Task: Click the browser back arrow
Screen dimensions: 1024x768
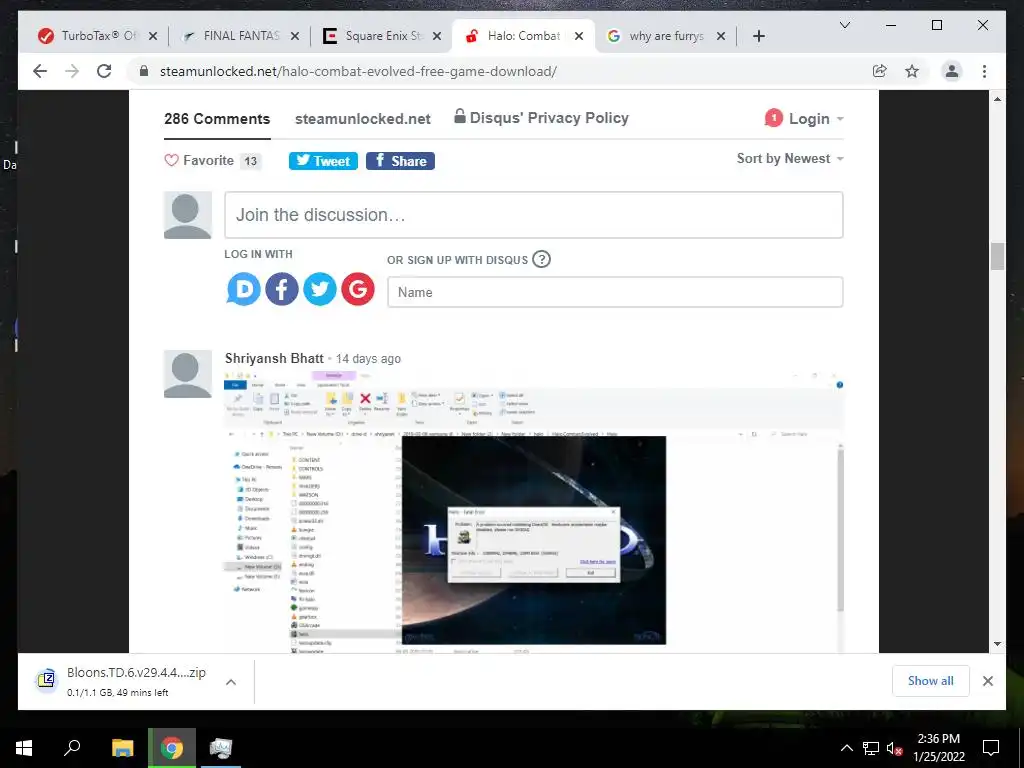Action: tap(40, 71)
